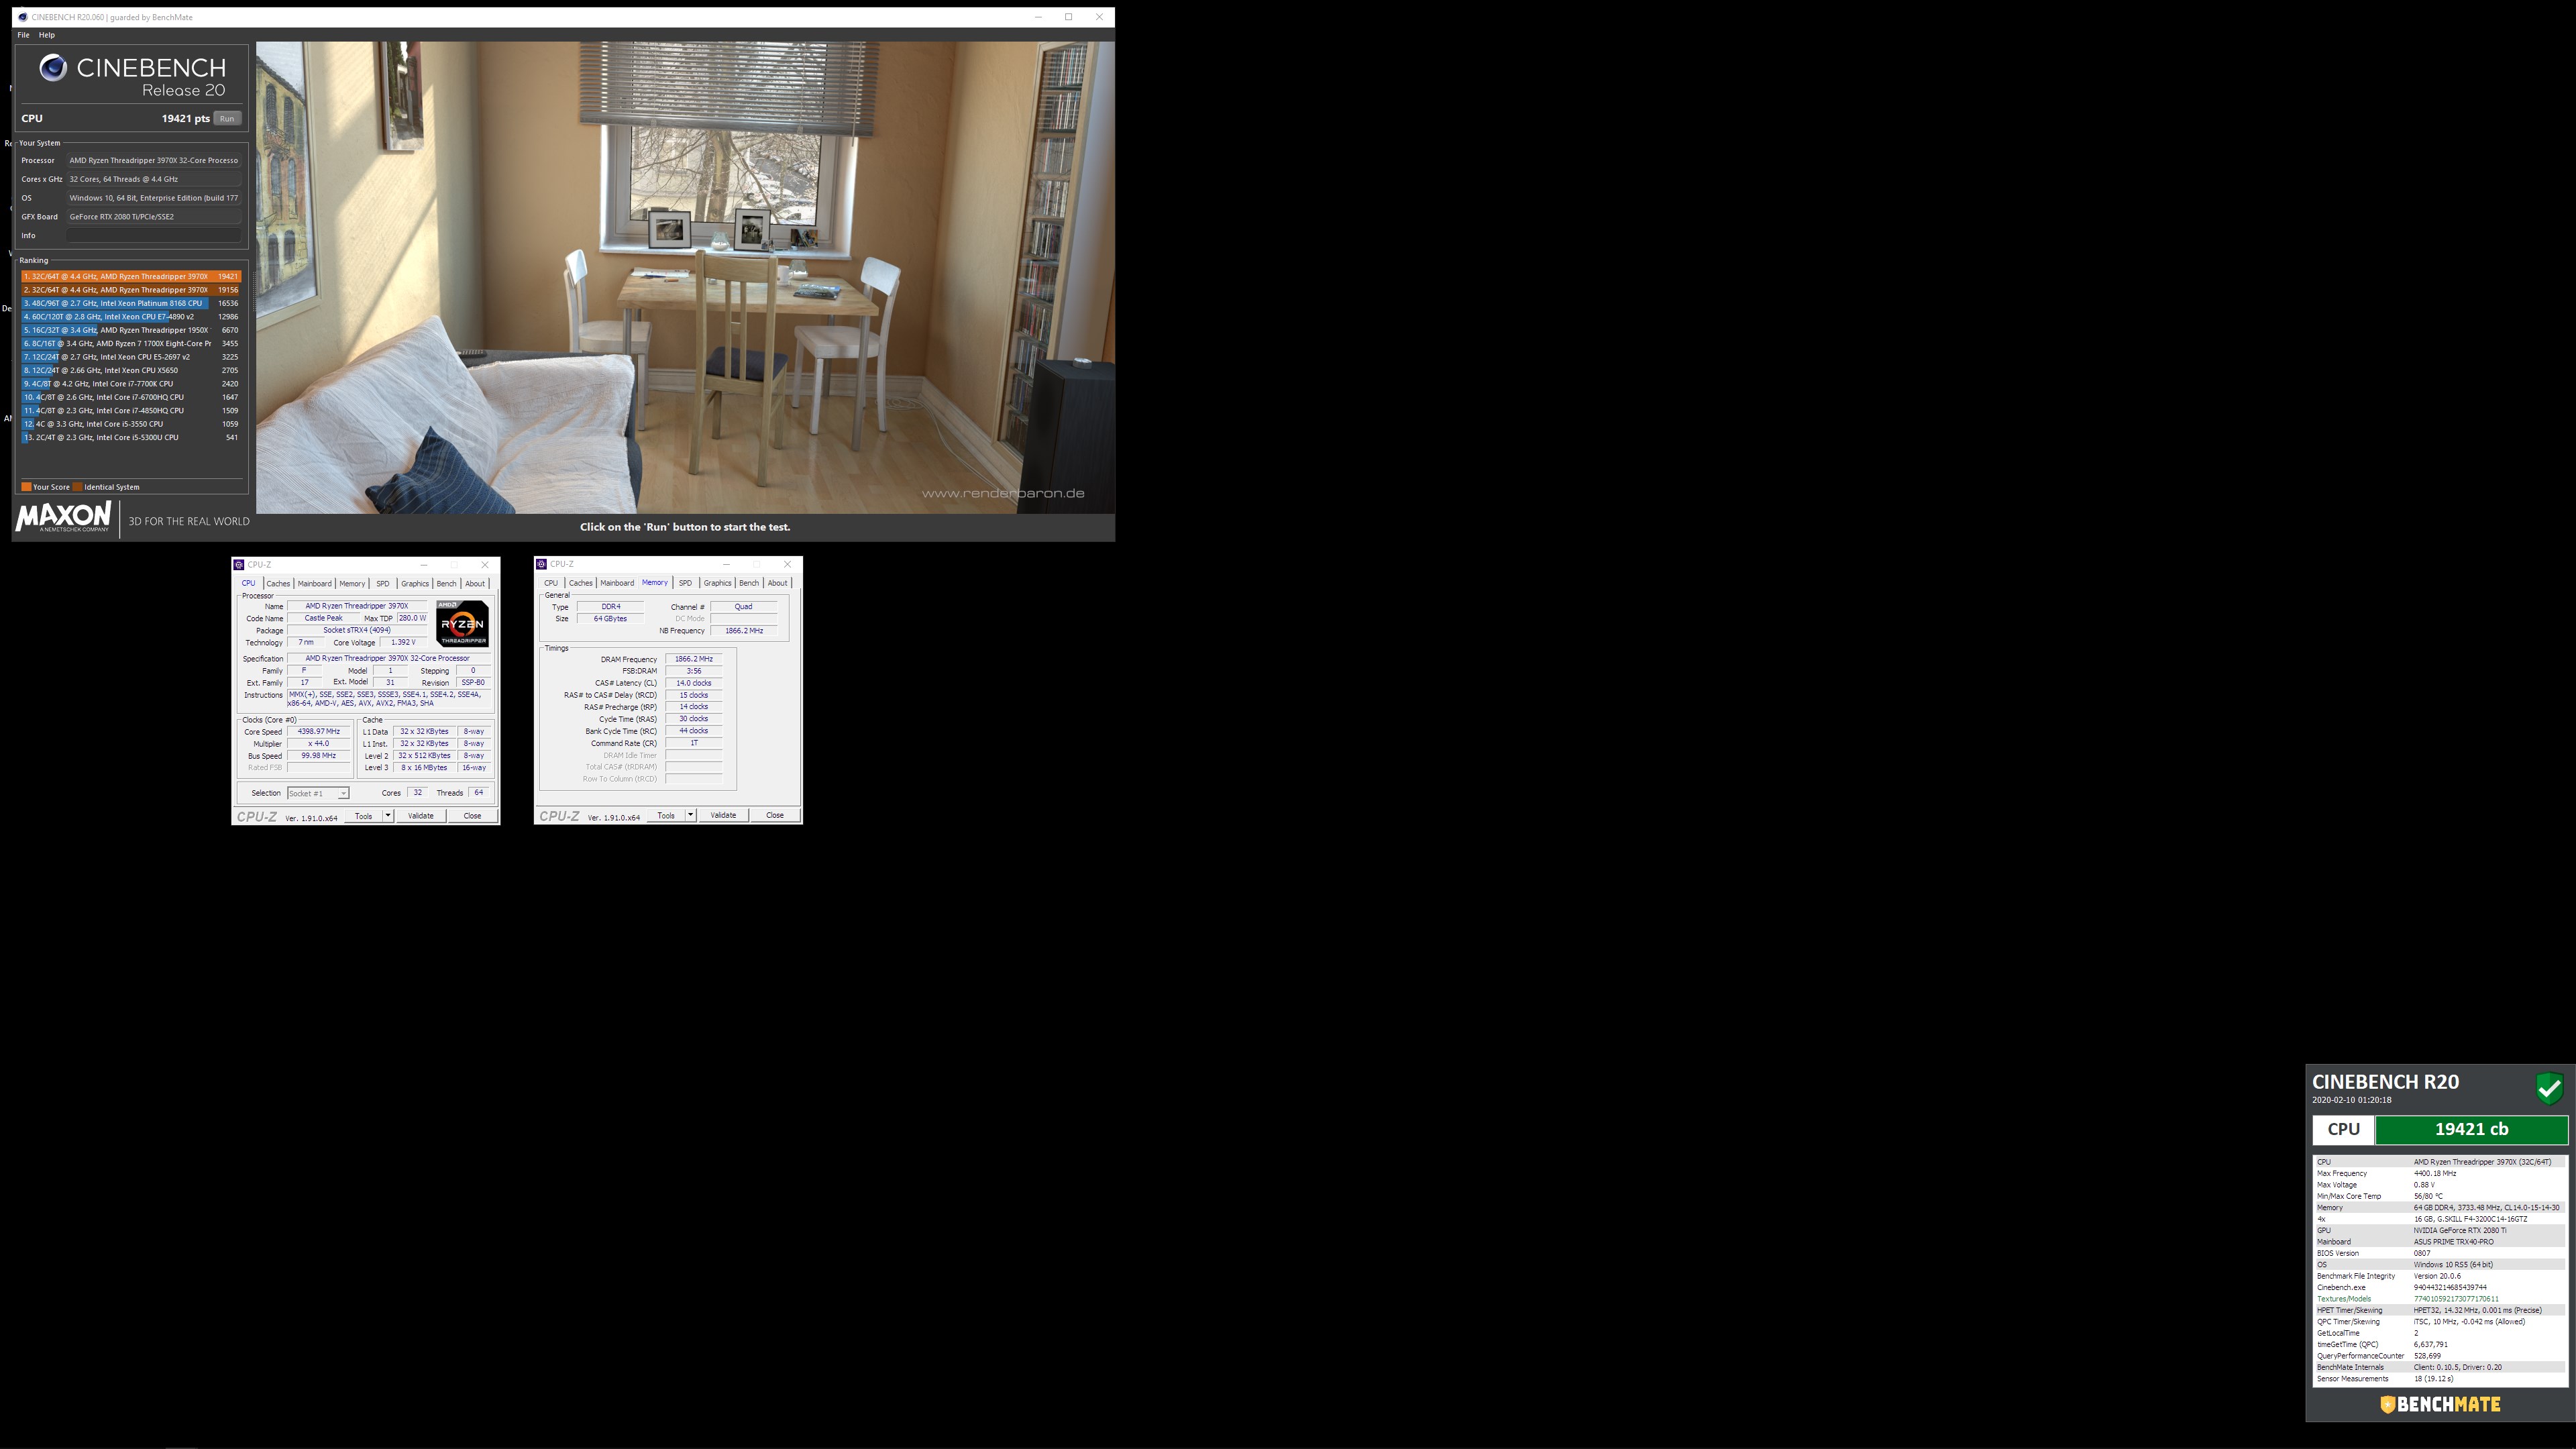The image size is (2576, 1449).
Task: Click the Cinebench title bar app icon
Action: point(22,17)
